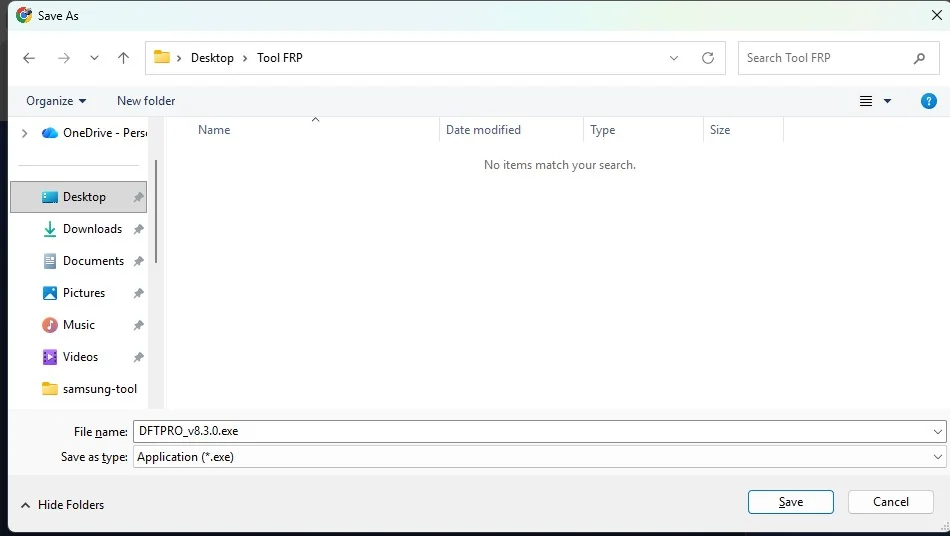Open the Save as type combo box
950x536 pixels.
coord(539,457)
